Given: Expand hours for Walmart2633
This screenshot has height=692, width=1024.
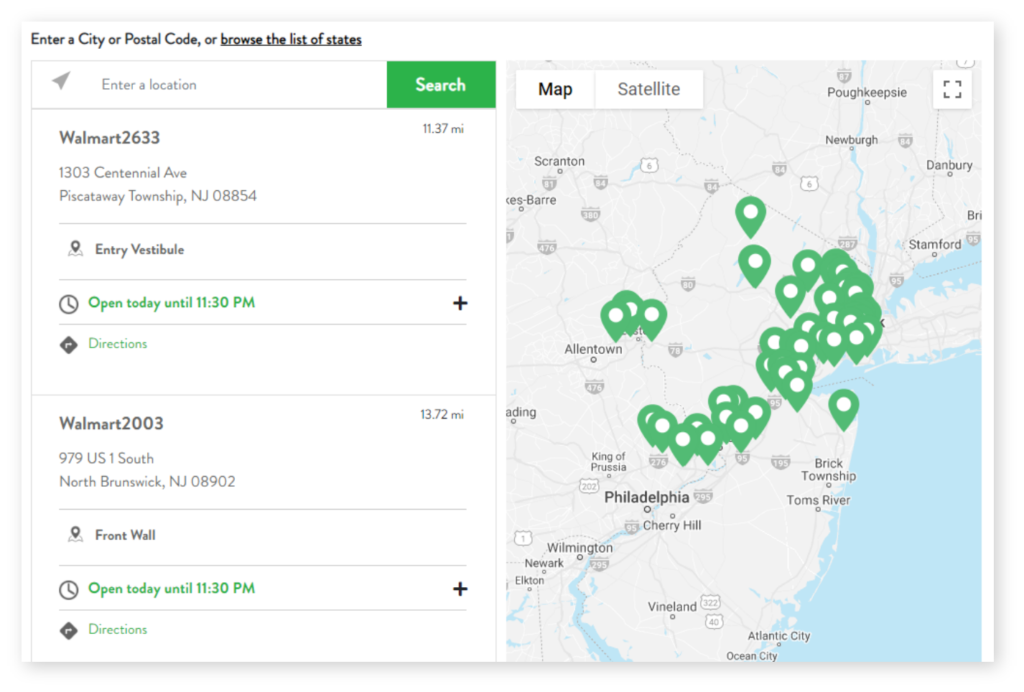Looking at the screenshot, I should click(460, 303).
